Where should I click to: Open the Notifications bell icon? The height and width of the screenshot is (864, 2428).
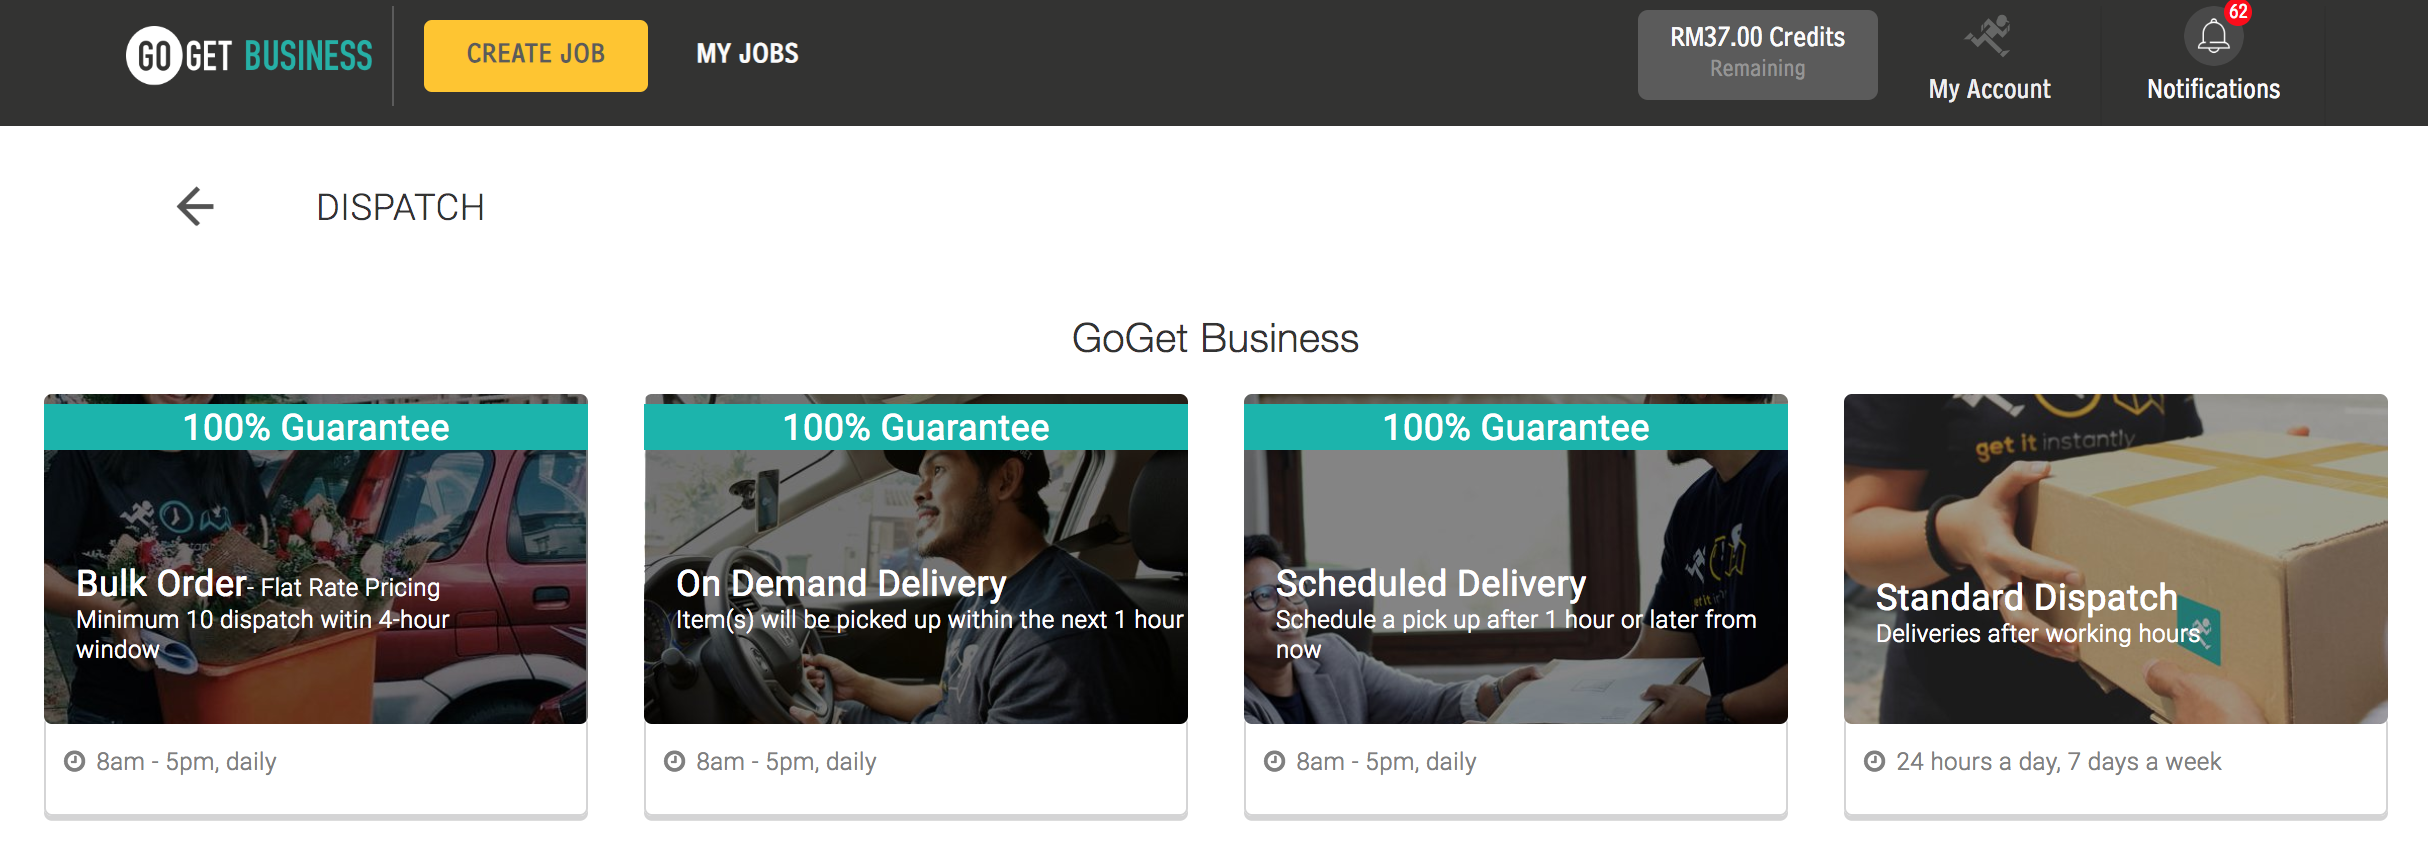point(2213,38)
